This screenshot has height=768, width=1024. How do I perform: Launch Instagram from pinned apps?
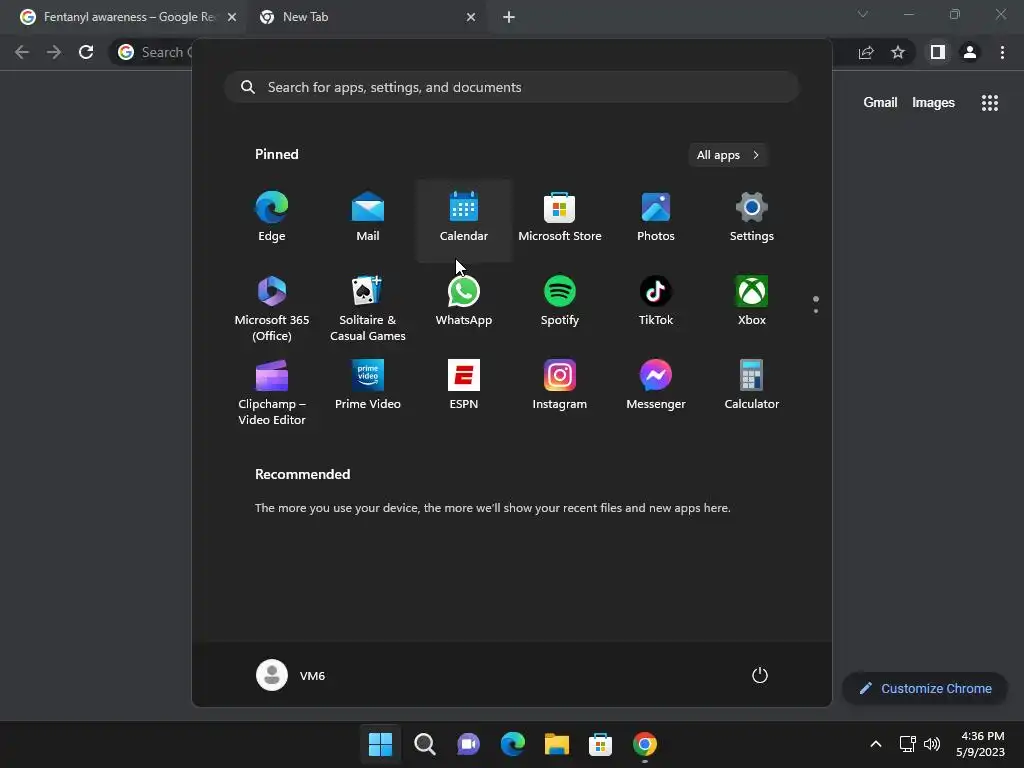(x=560, y=385)
